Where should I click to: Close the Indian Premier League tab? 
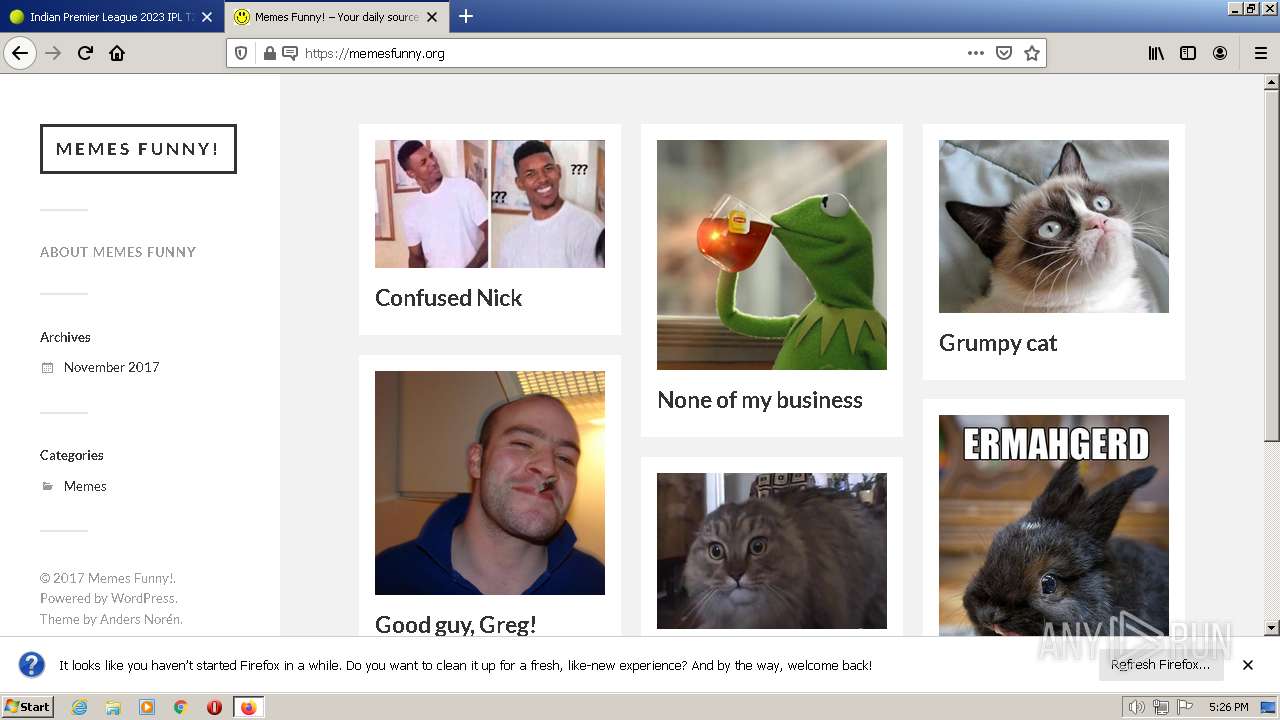(x=207, y=17)
